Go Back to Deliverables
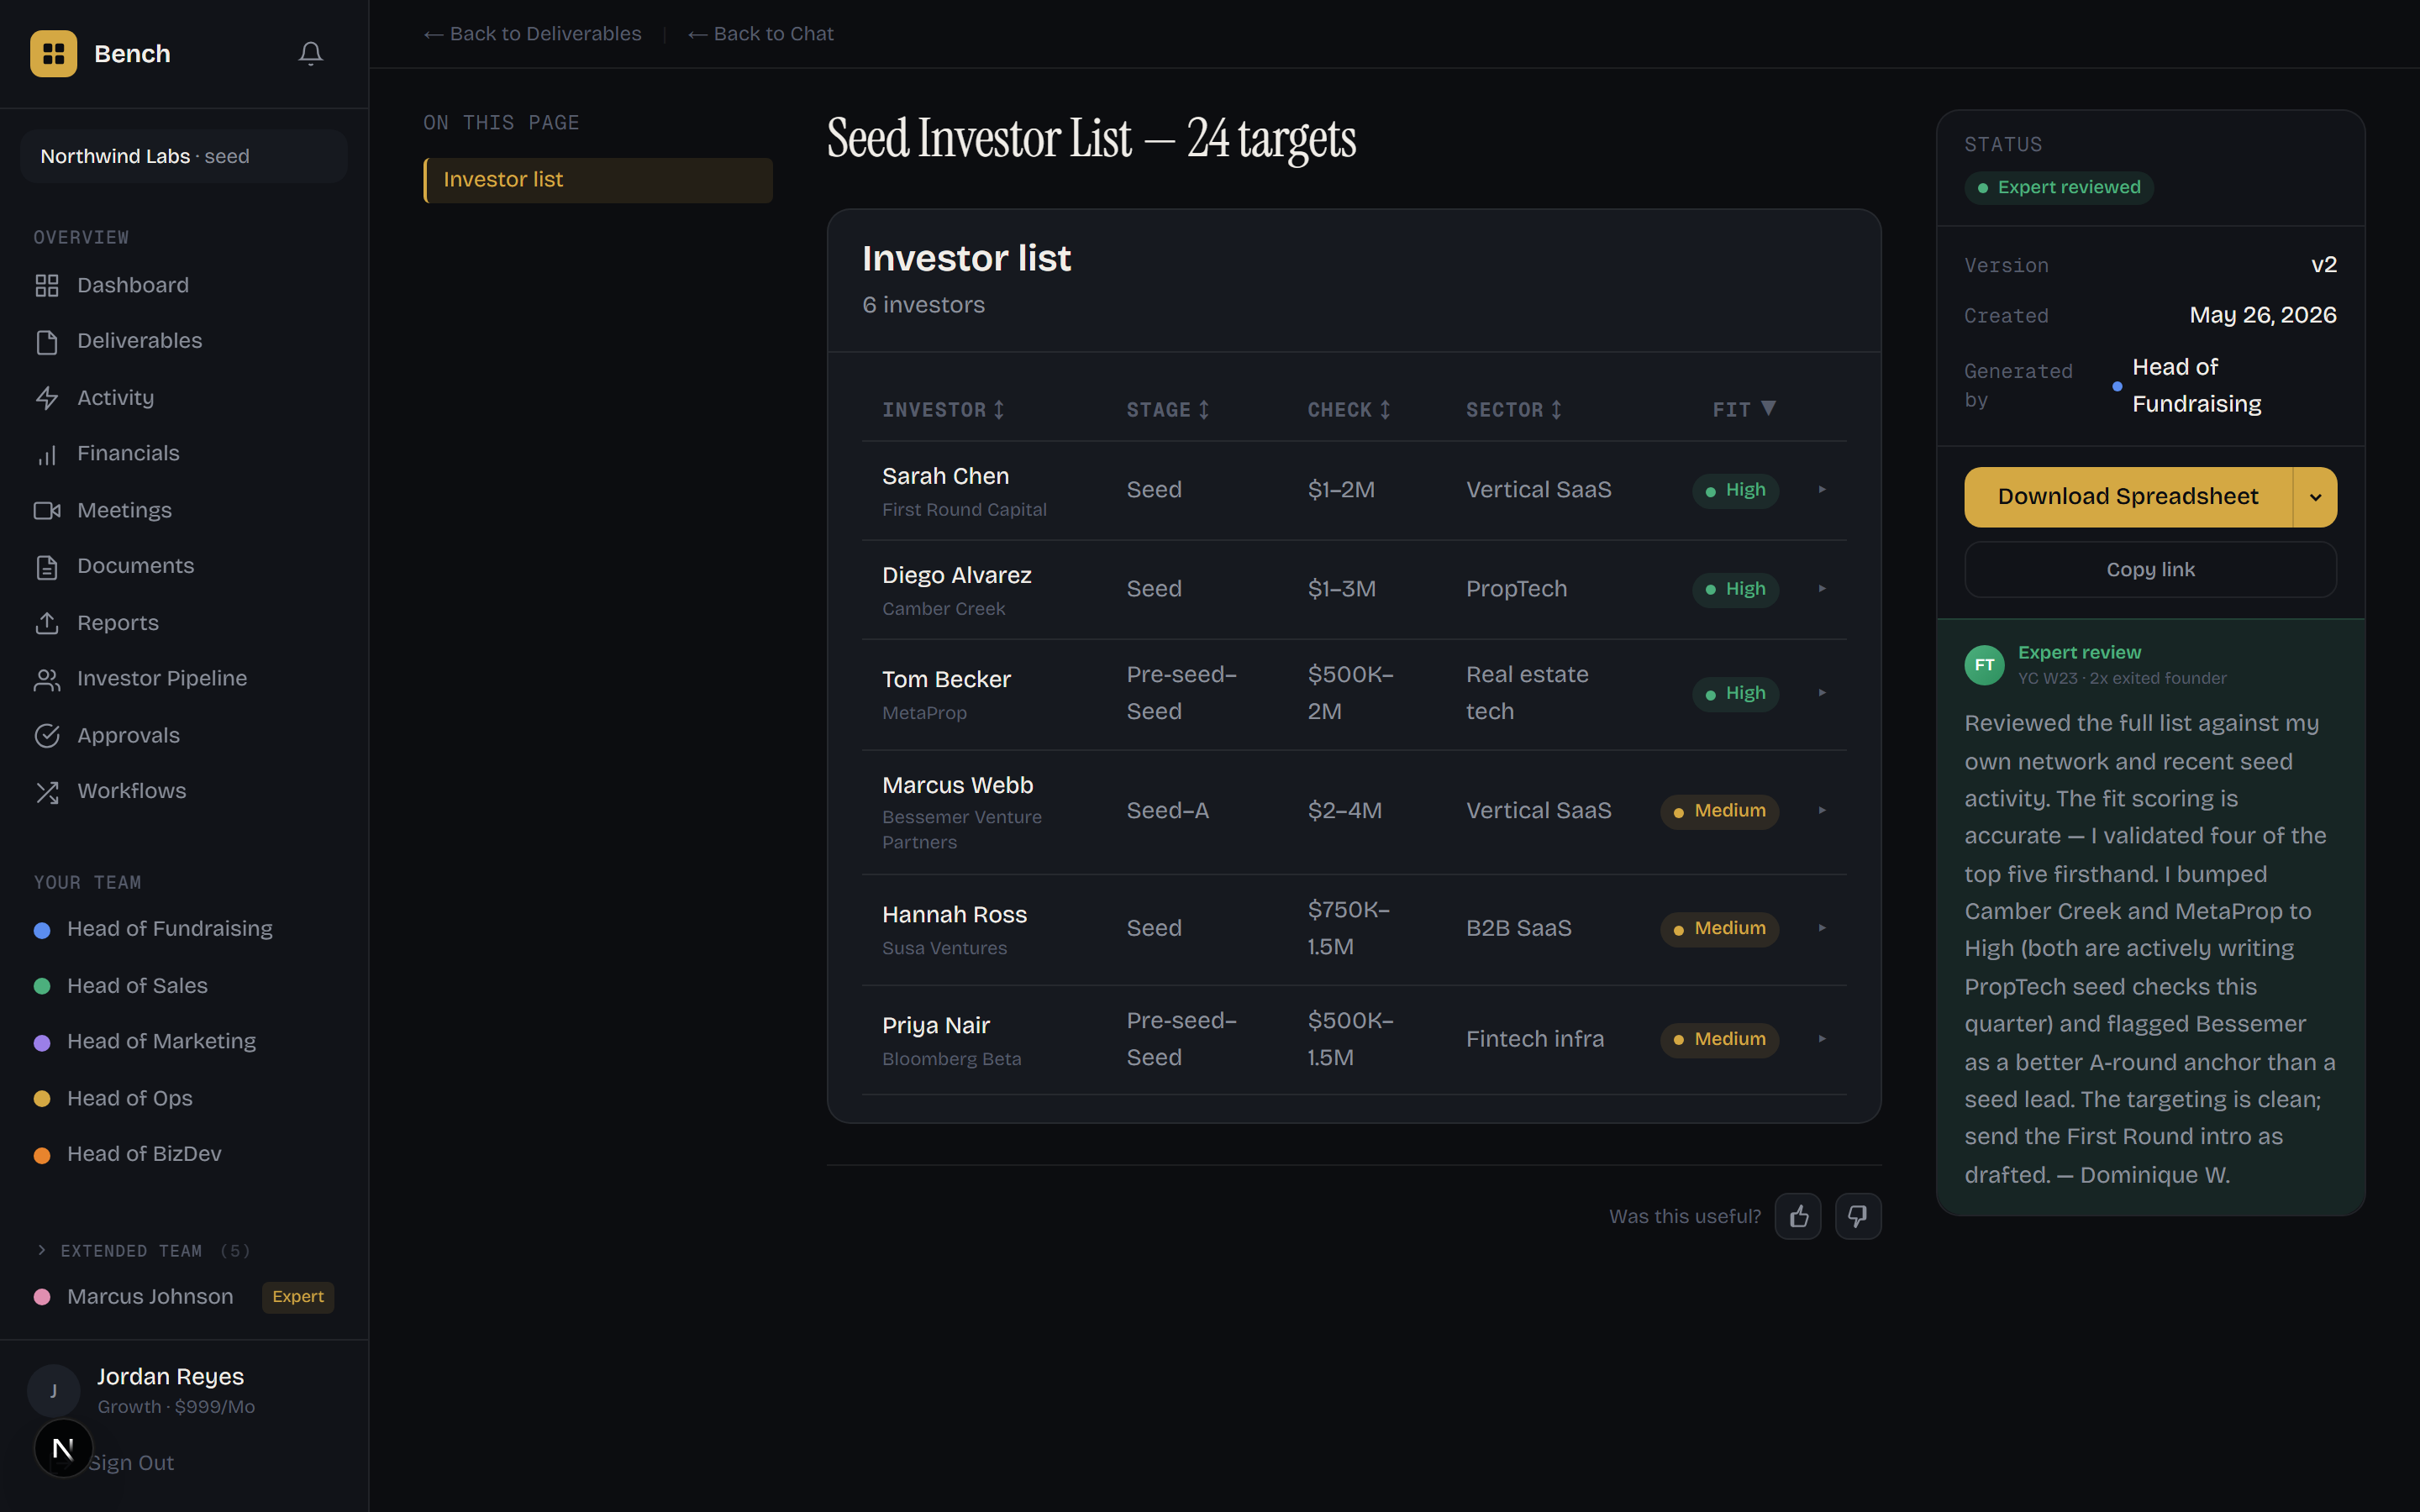Viewport: 2420px width, 1512px height. click(x=533, y=34)
